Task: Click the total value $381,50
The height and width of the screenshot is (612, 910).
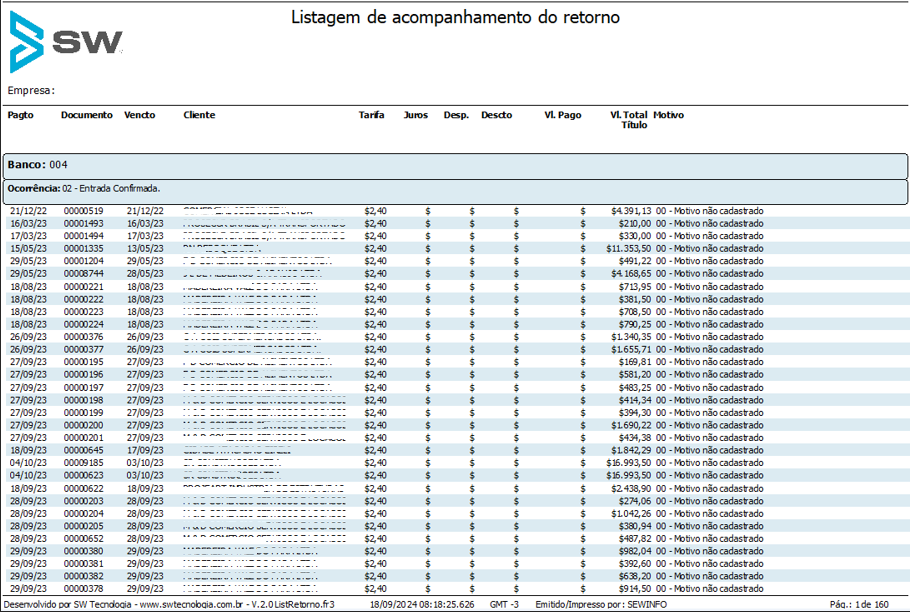Action: (x=635, y=299)
